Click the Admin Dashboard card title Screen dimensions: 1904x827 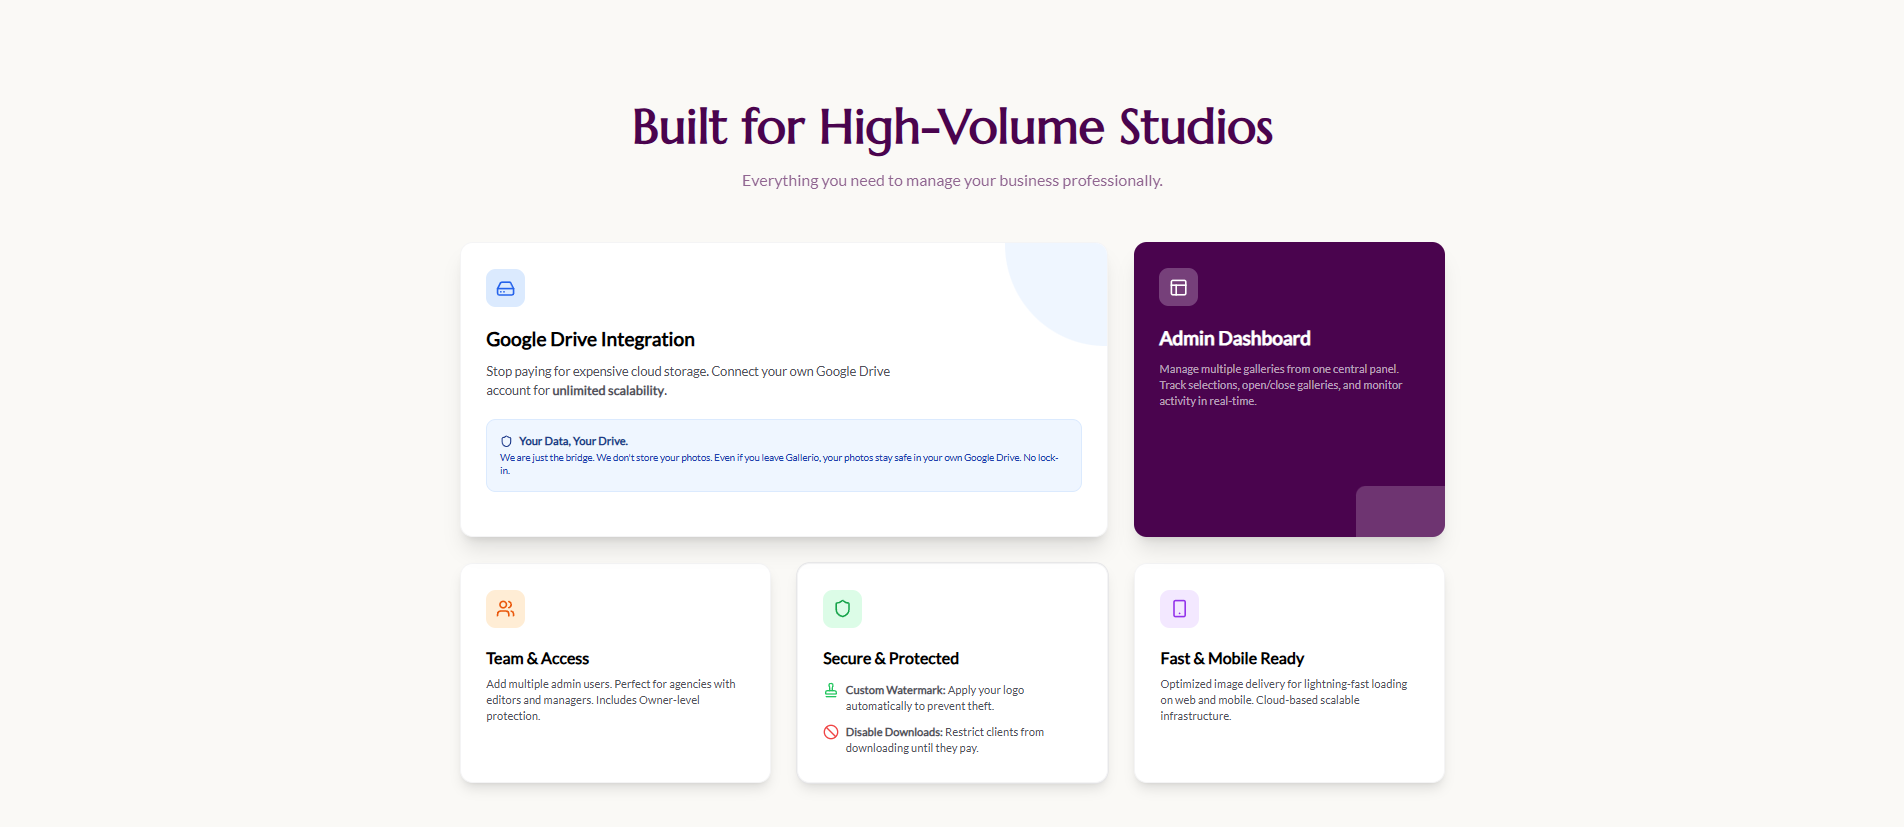pyautogui.click(x=1234, y=339)
